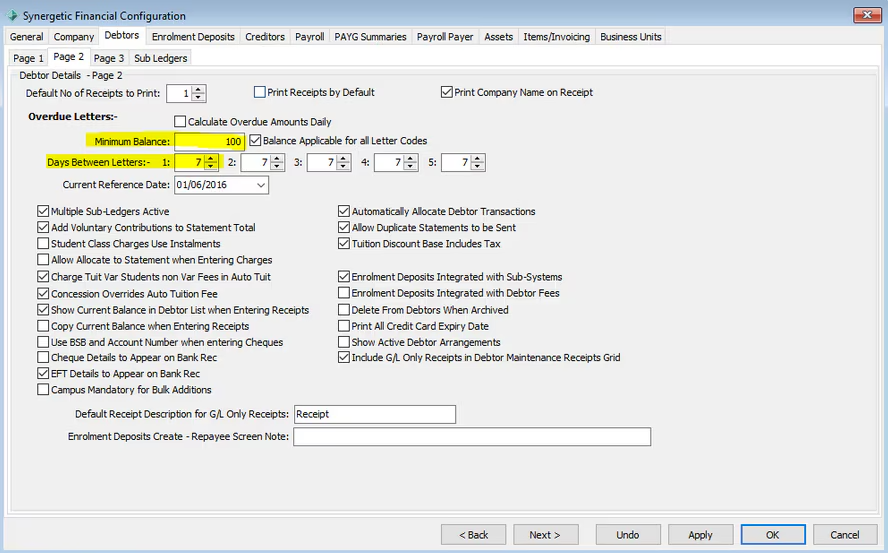The width and height of the screenshot is (888, 553).
Task: Confirm with the OK button
Action: [772, 535]
